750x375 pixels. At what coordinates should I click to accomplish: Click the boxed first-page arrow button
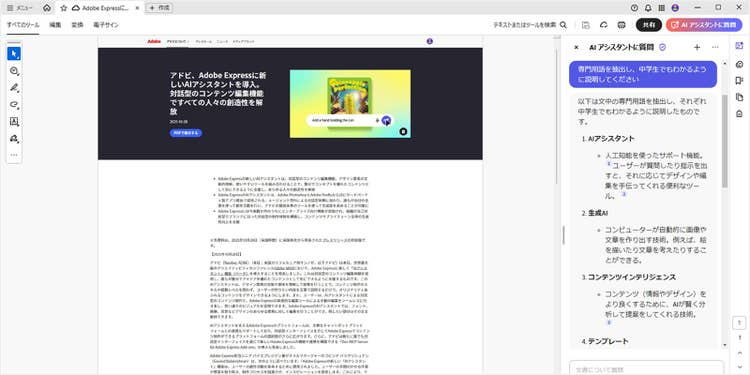tap(739, 322)
